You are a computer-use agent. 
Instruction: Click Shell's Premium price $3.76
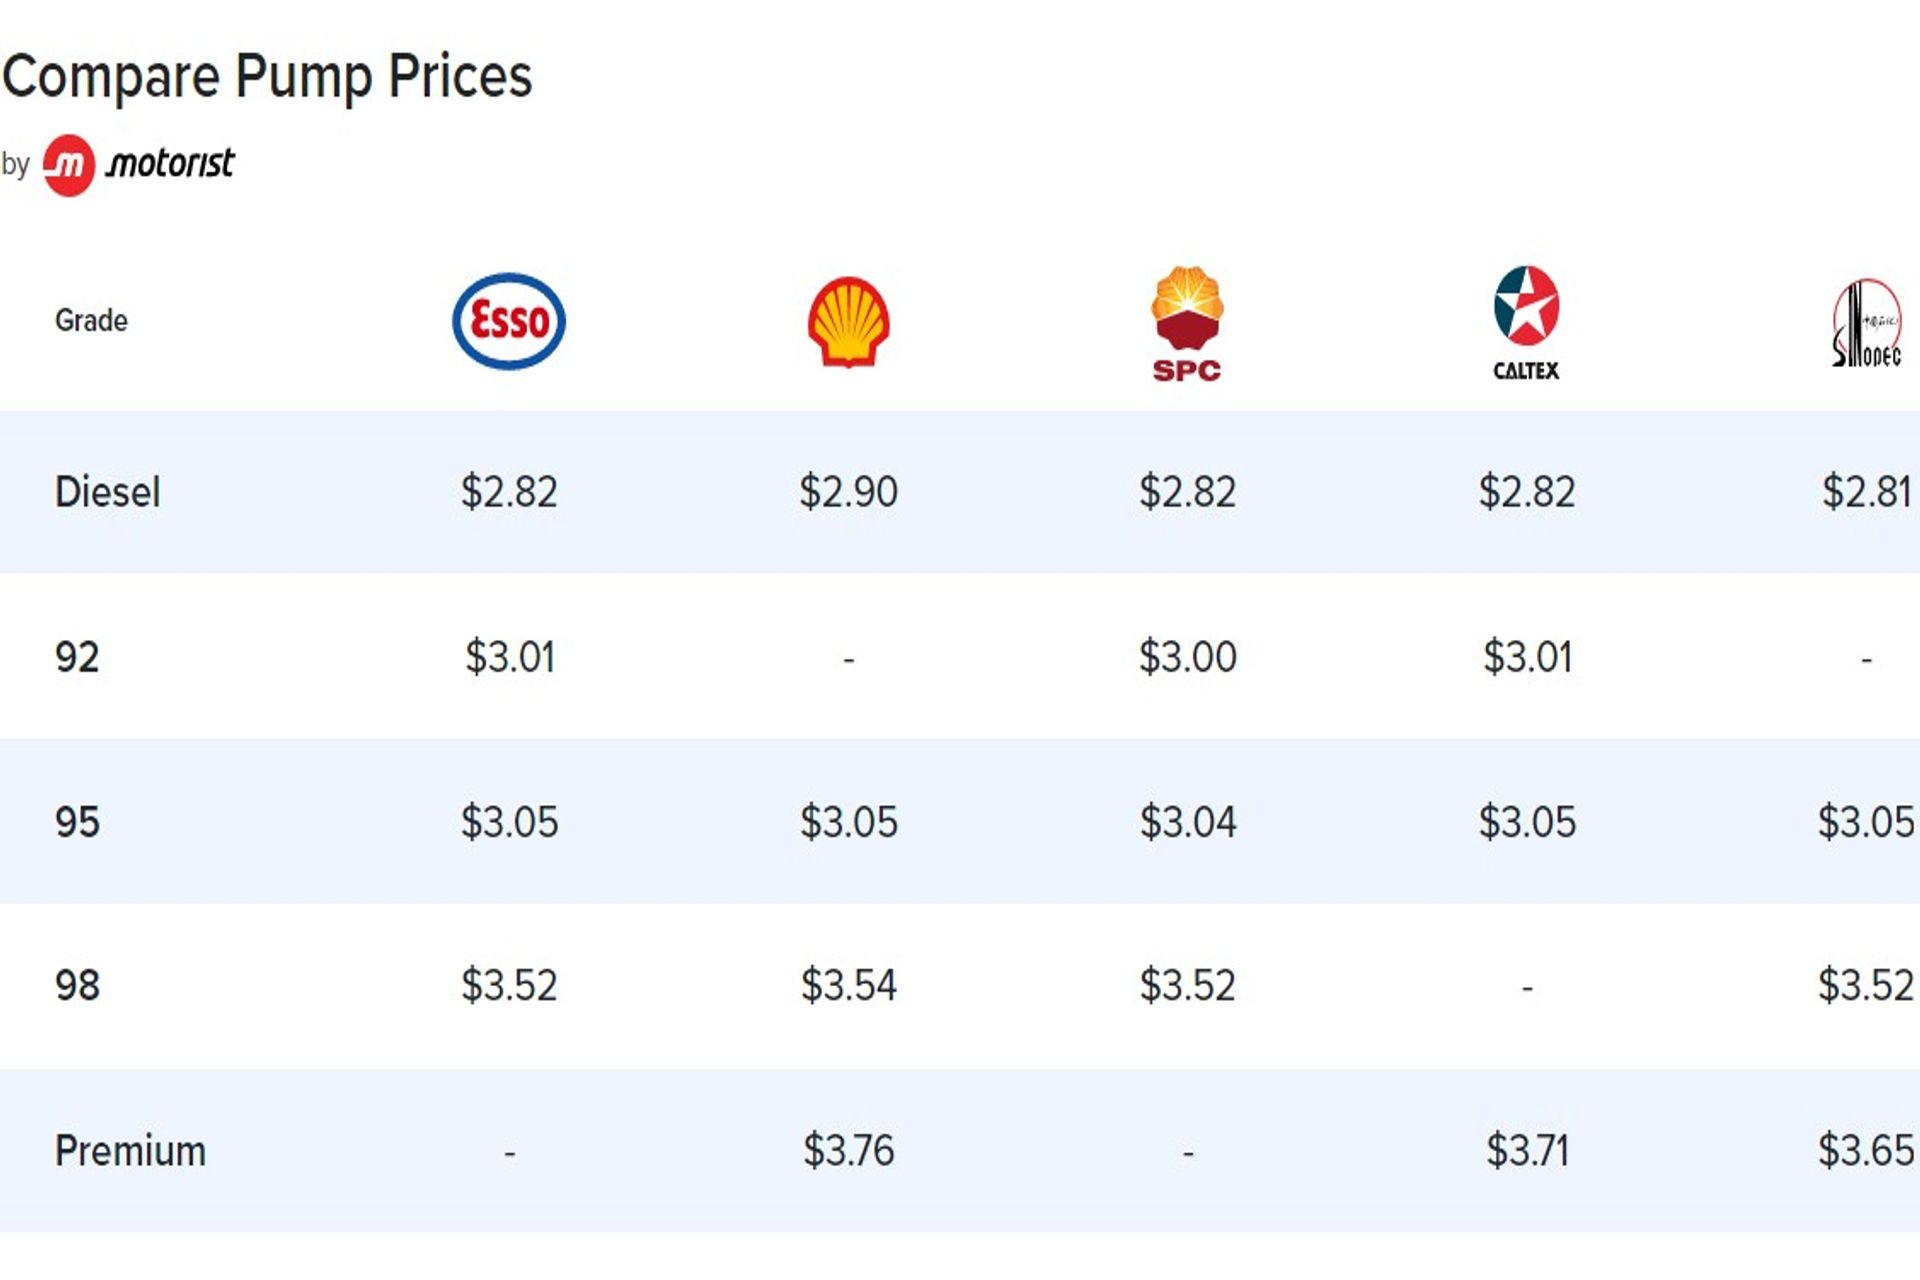pyautogui.click(x=848, y=1151)
